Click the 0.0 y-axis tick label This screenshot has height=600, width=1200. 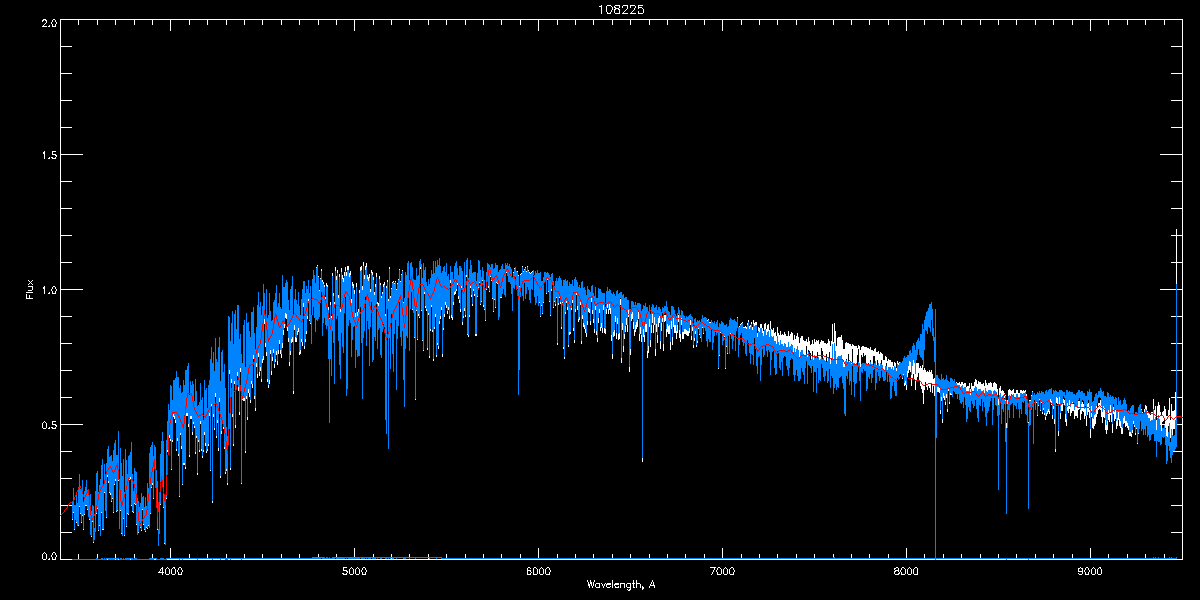tap(46, 556)
